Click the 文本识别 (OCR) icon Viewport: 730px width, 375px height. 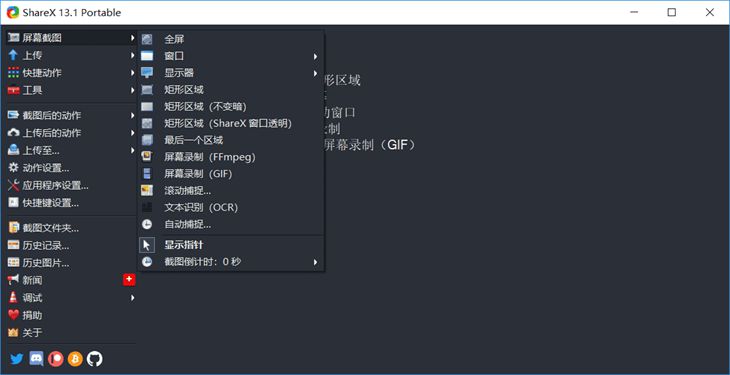pyautogui.click(x=147, y=208)
